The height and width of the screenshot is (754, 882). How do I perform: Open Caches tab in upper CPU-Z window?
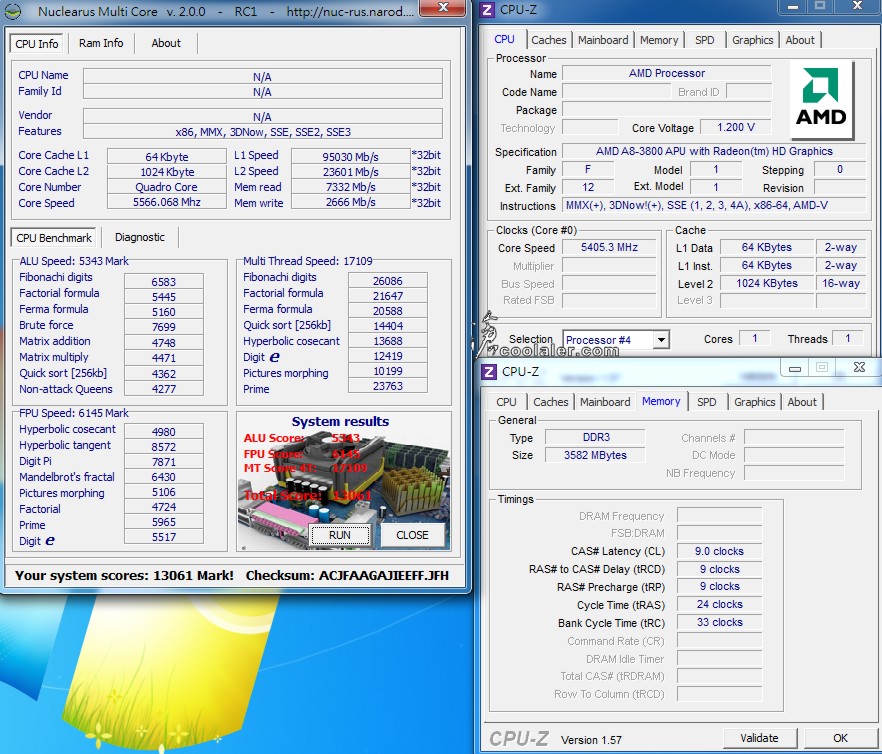click(549, 40)
